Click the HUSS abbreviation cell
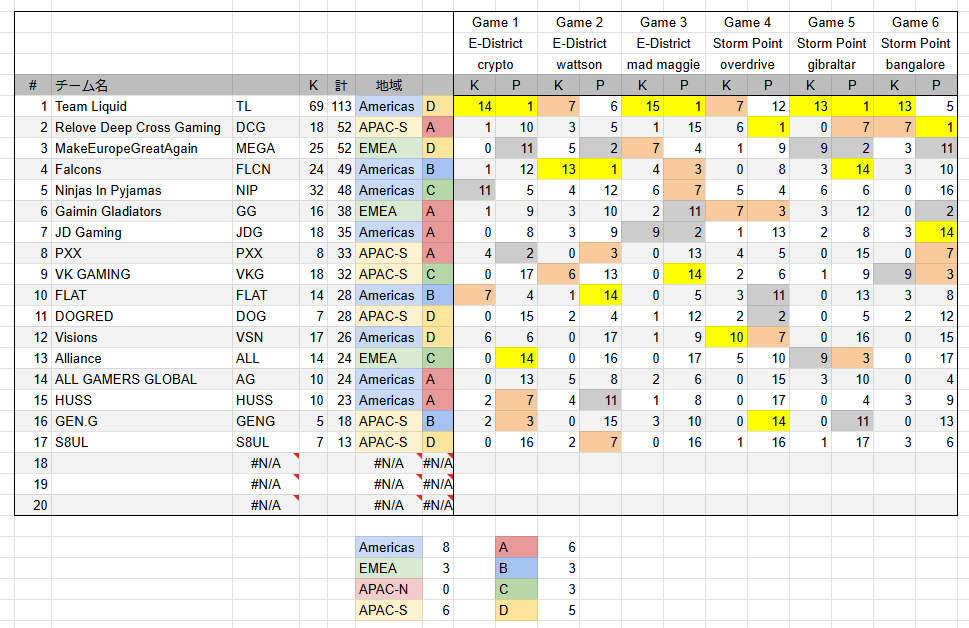Viewport: 969px width, 628px height. [266, 401]
